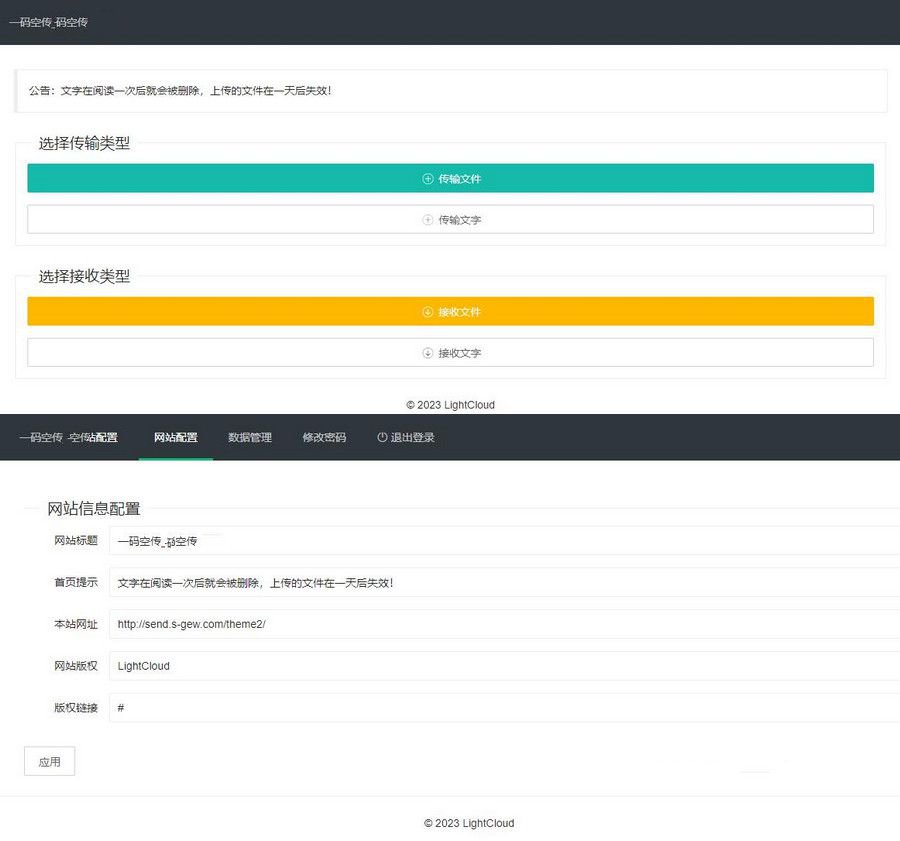Select the green 传输文件 transfer button
Screen dimensions: 900x841
(x=450, y=178)
